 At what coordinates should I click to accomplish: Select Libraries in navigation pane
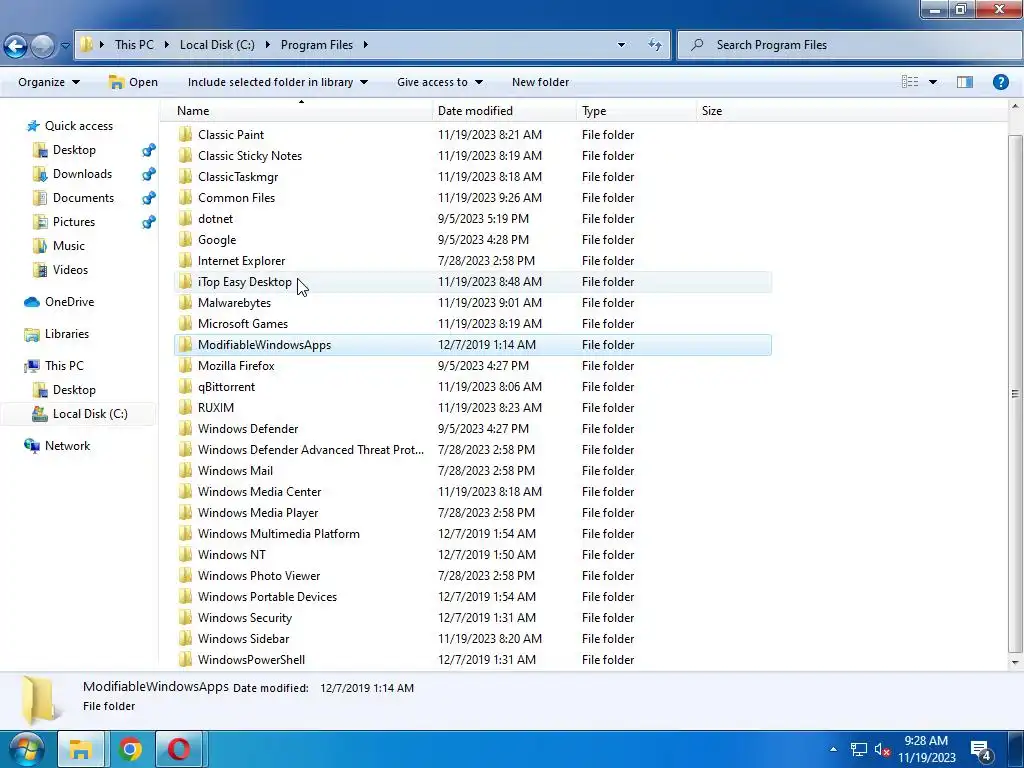[x=67, y=334]
